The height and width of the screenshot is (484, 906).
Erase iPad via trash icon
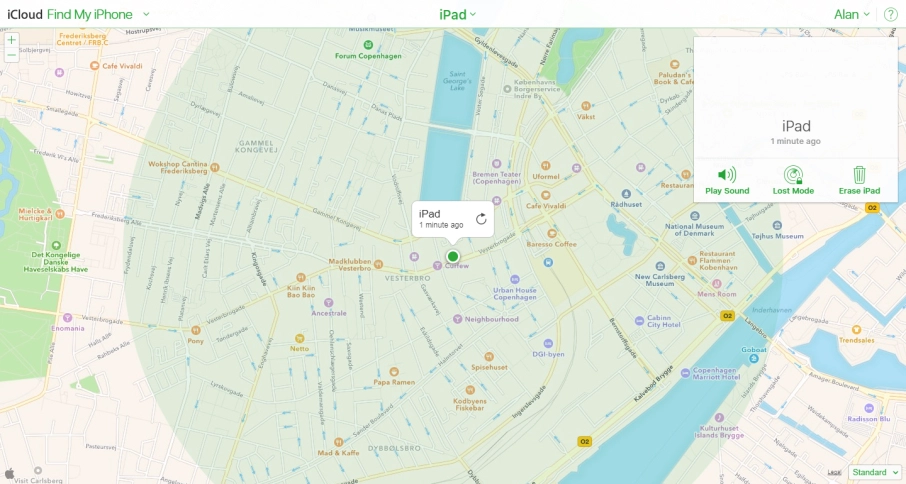pos(859,181)
